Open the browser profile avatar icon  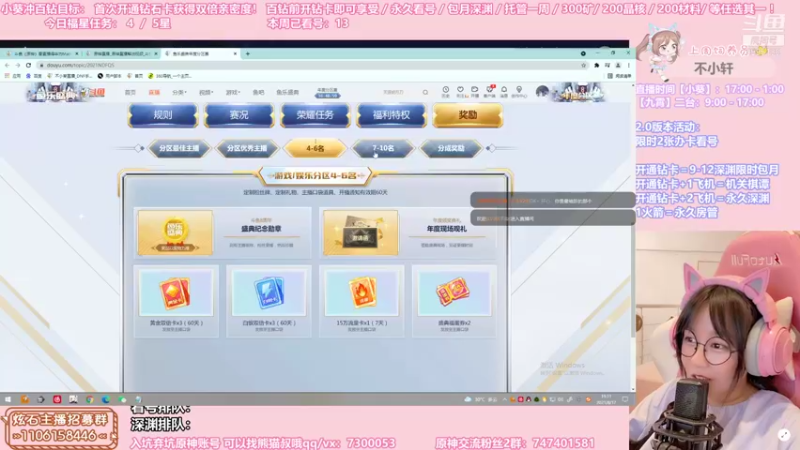(618, 65)
